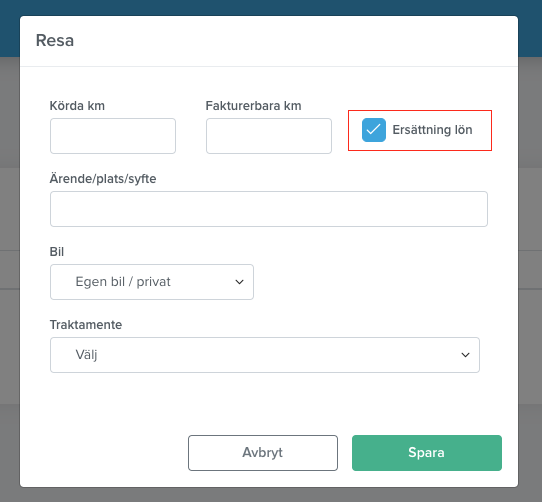Open the Bil dropdown showing 'Egen bil / privat'
Screen dimensions: 542x502
tap(152, 282)
